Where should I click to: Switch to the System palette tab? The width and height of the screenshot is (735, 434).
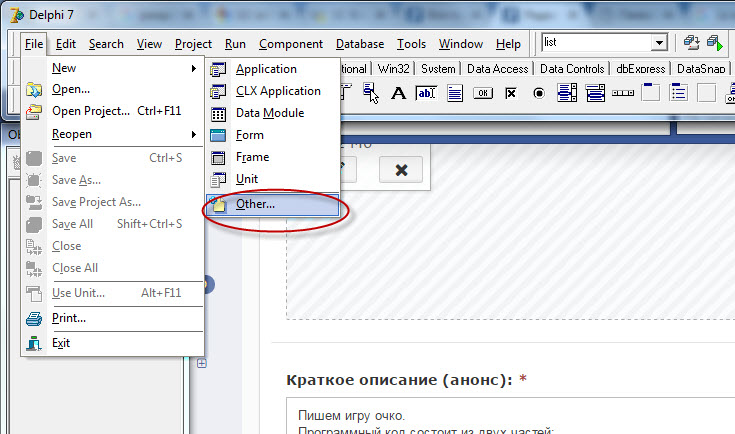(x=438, y=69)
